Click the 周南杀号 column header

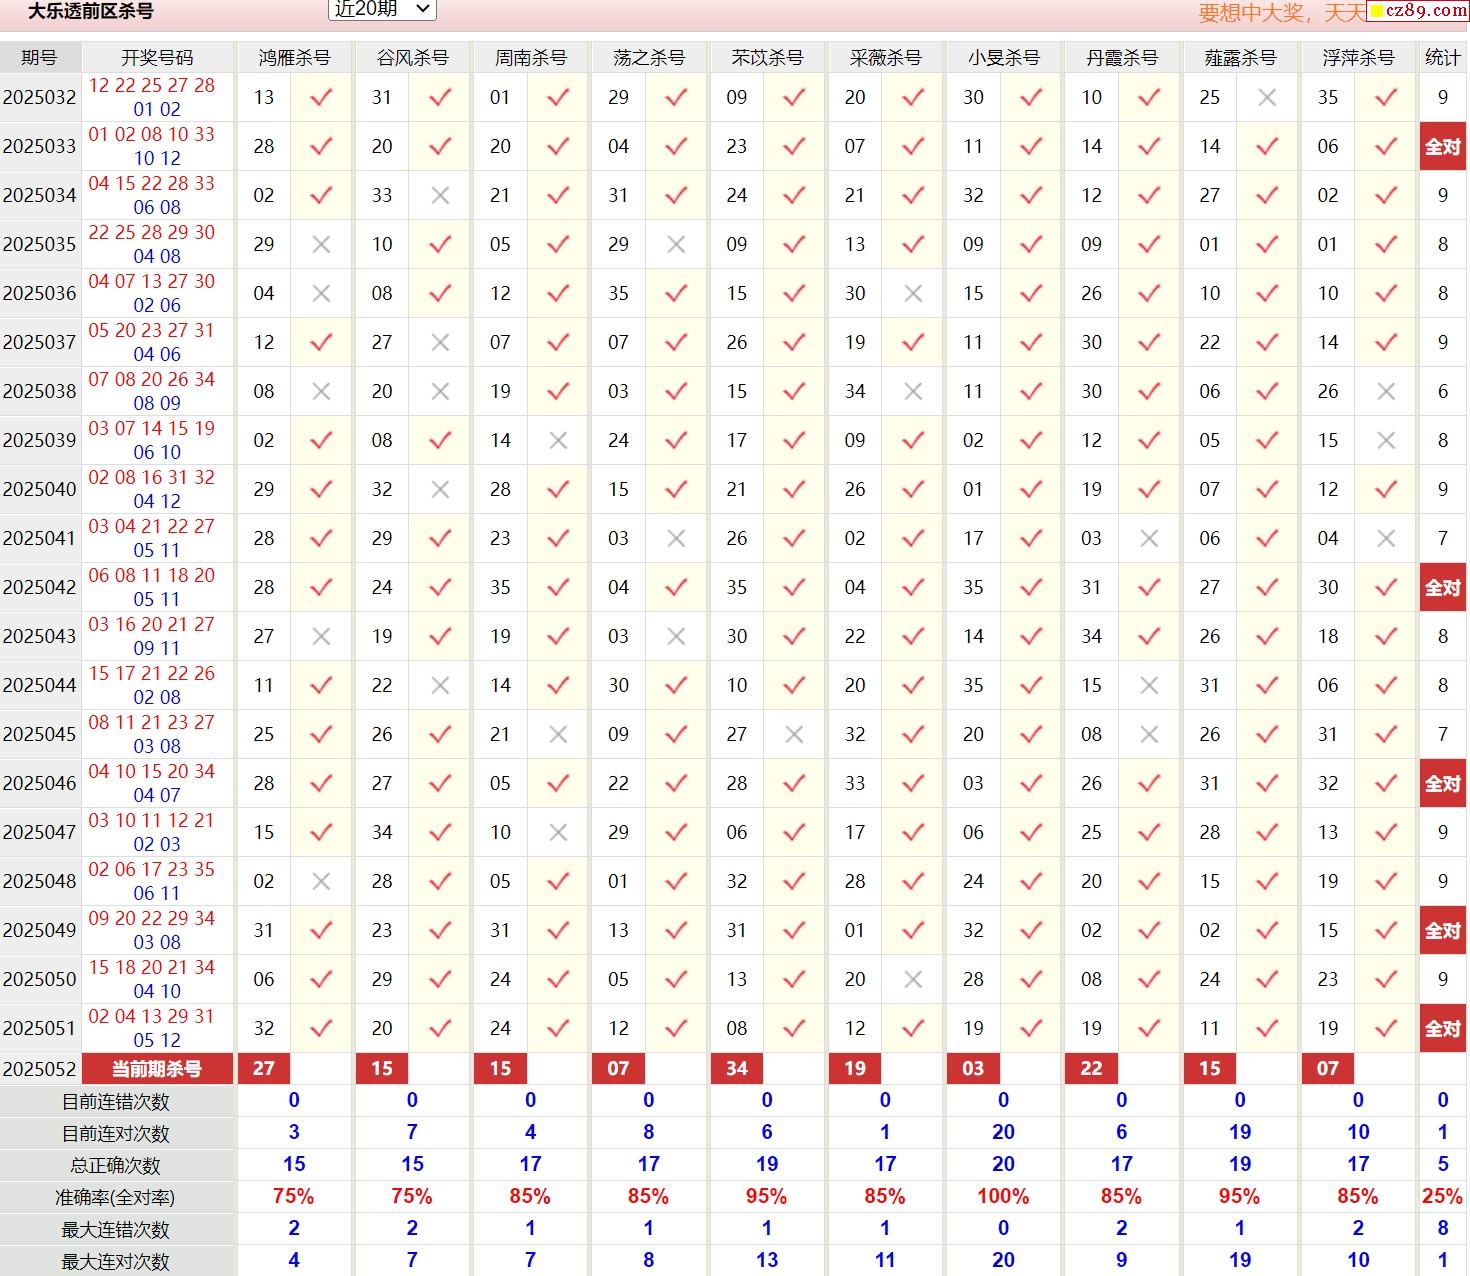click(x=530, y=57)
